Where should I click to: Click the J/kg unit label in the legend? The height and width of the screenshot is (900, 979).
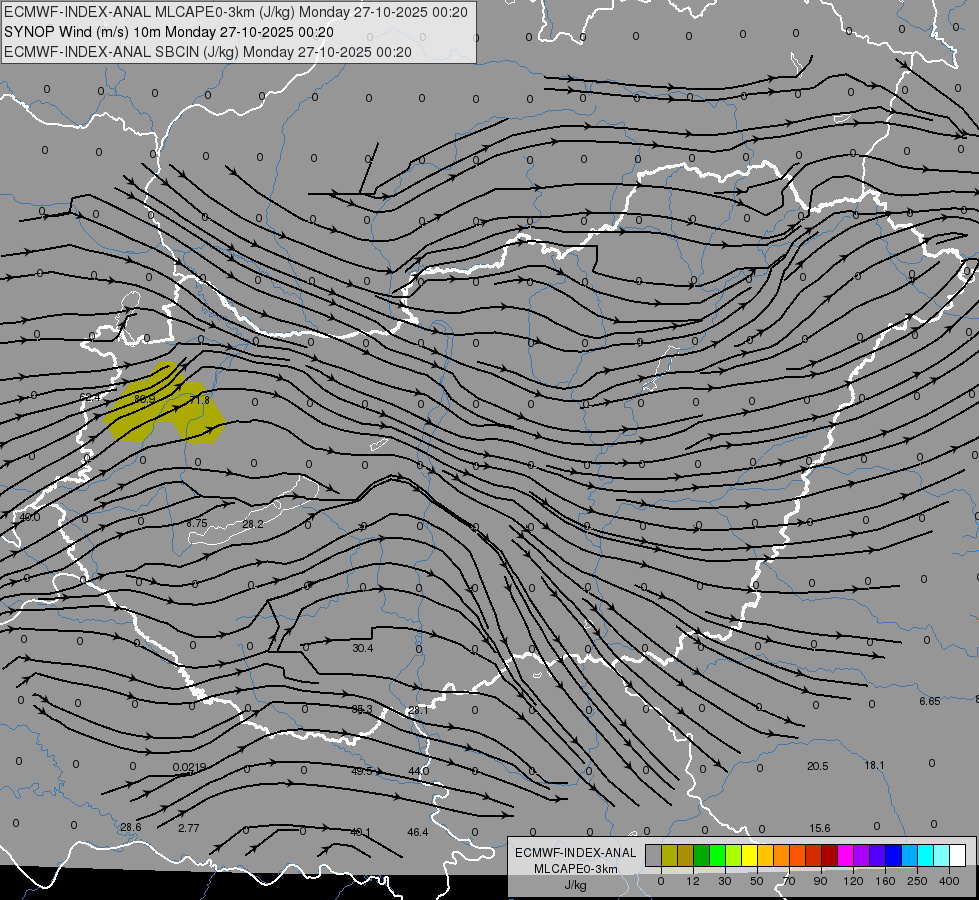pos(576,885)
